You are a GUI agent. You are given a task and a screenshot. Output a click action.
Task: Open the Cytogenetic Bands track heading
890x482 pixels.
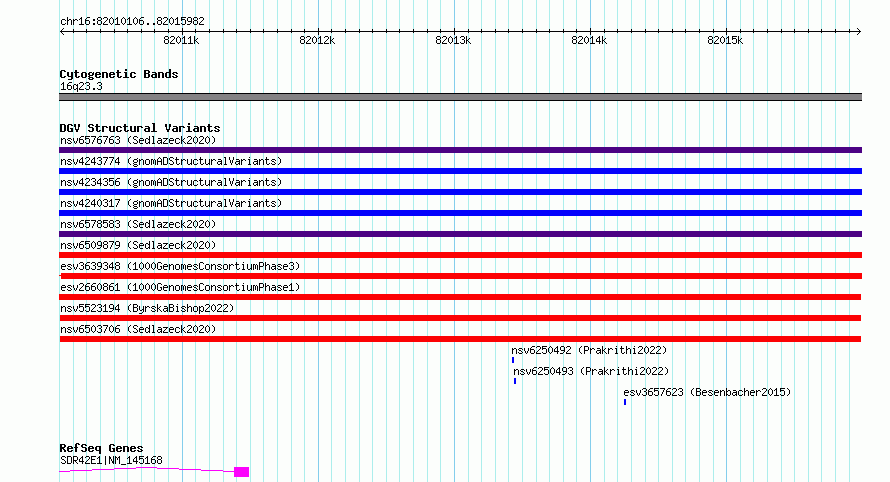pos(119,74)
